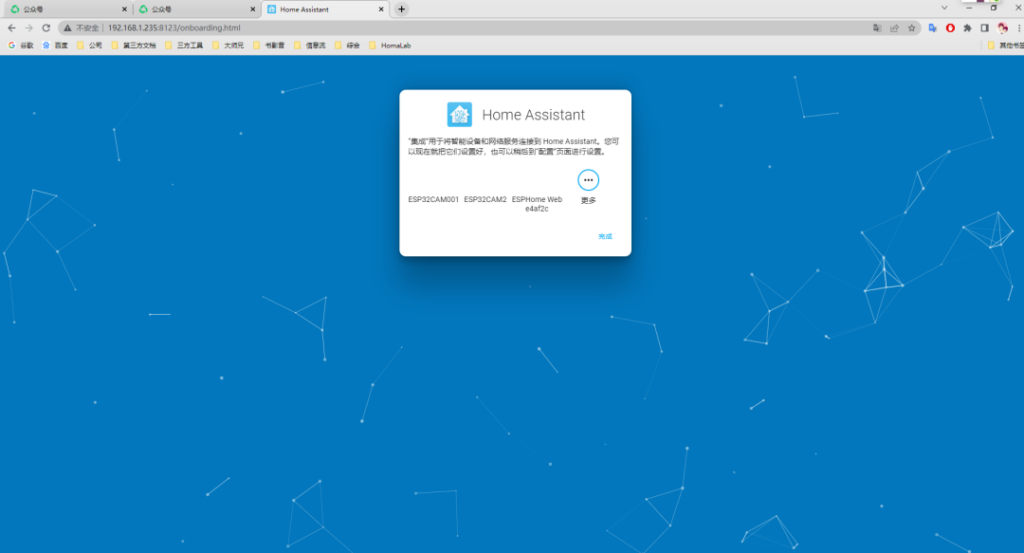Open the profile avatar menu

(1002, 27)
